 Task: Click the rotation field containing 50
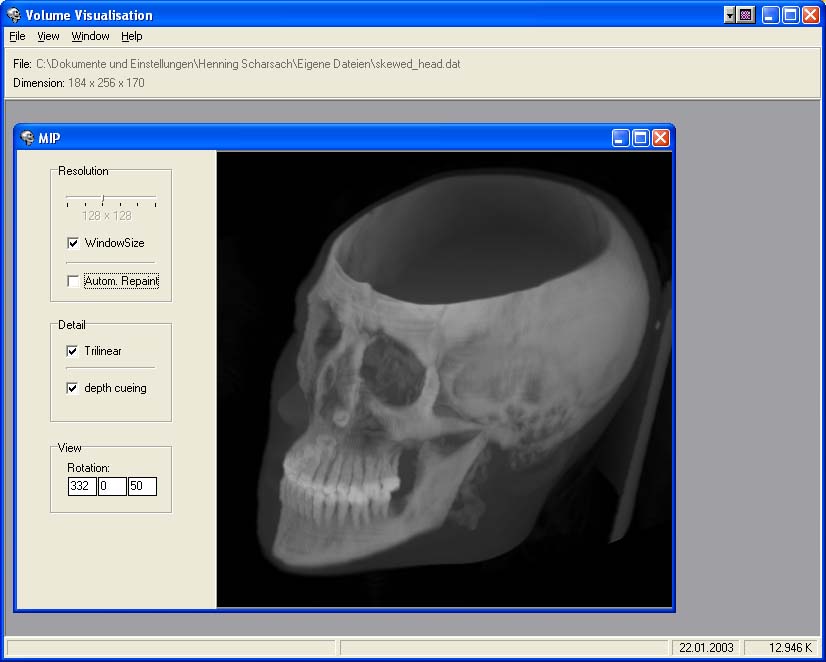142,487
